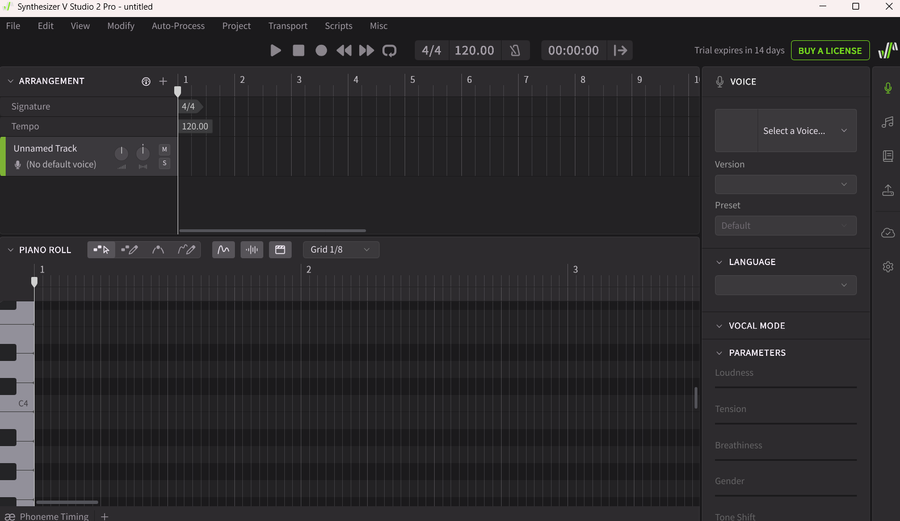Open the Preset Default dropdown
This screenshot has width=900, height=521.
pos(786,225)
